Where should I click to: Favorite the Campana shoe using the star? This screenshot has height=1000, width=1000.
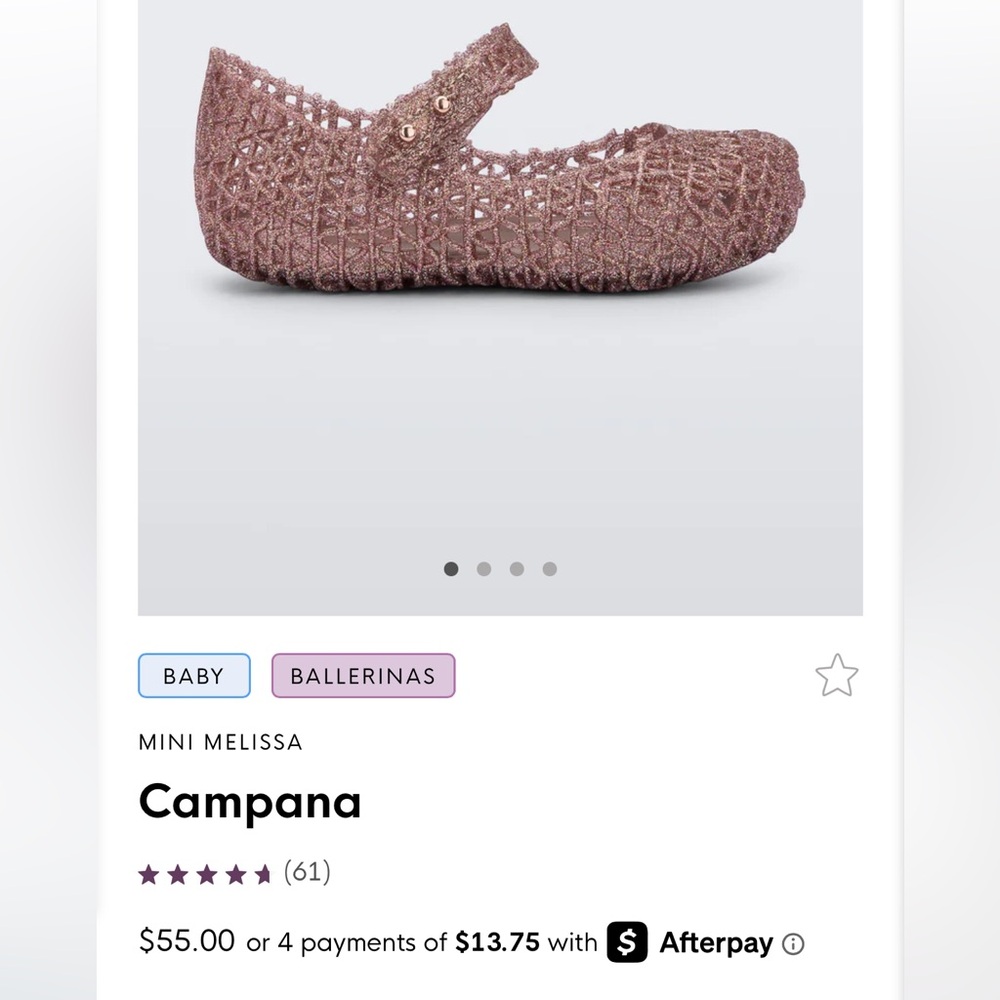[x=837, y=675]
